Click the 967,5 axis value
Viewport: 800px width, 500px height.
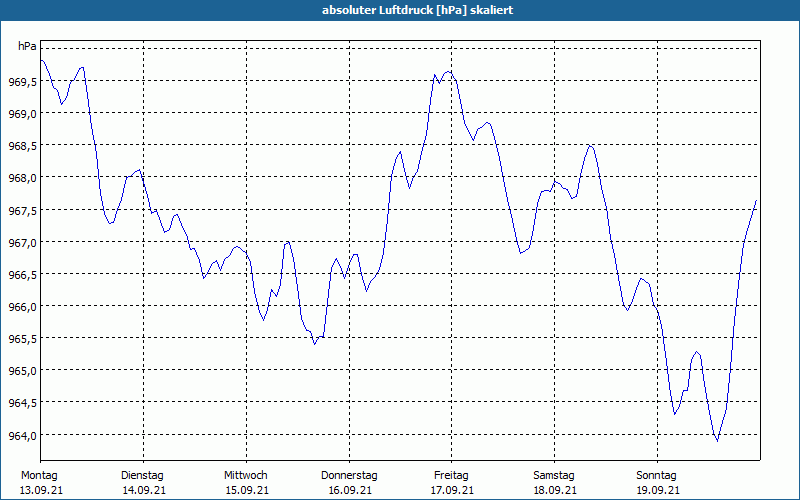[x=23, y=210]
